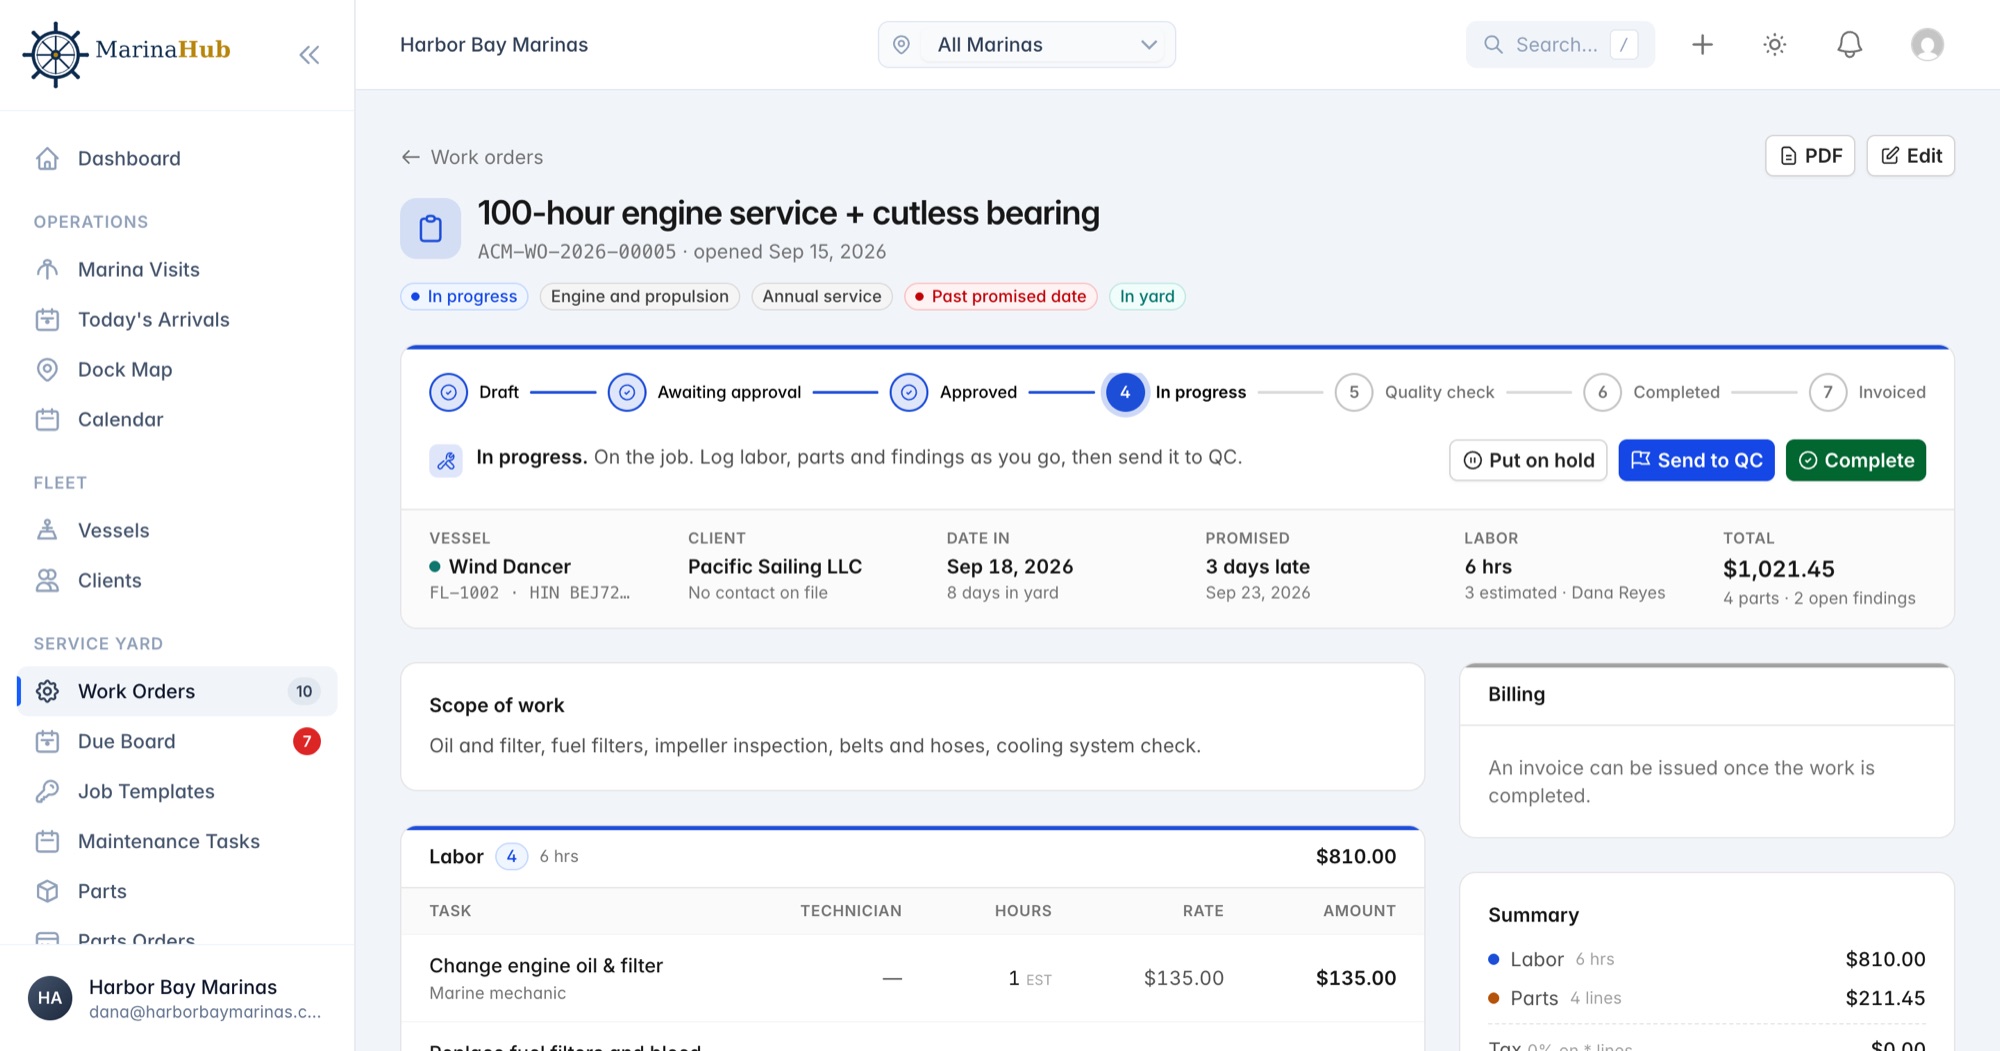Click the Search input field
This screenshot has width=2000, height=1051.
pyautogui.click(x=1559, y=45)
